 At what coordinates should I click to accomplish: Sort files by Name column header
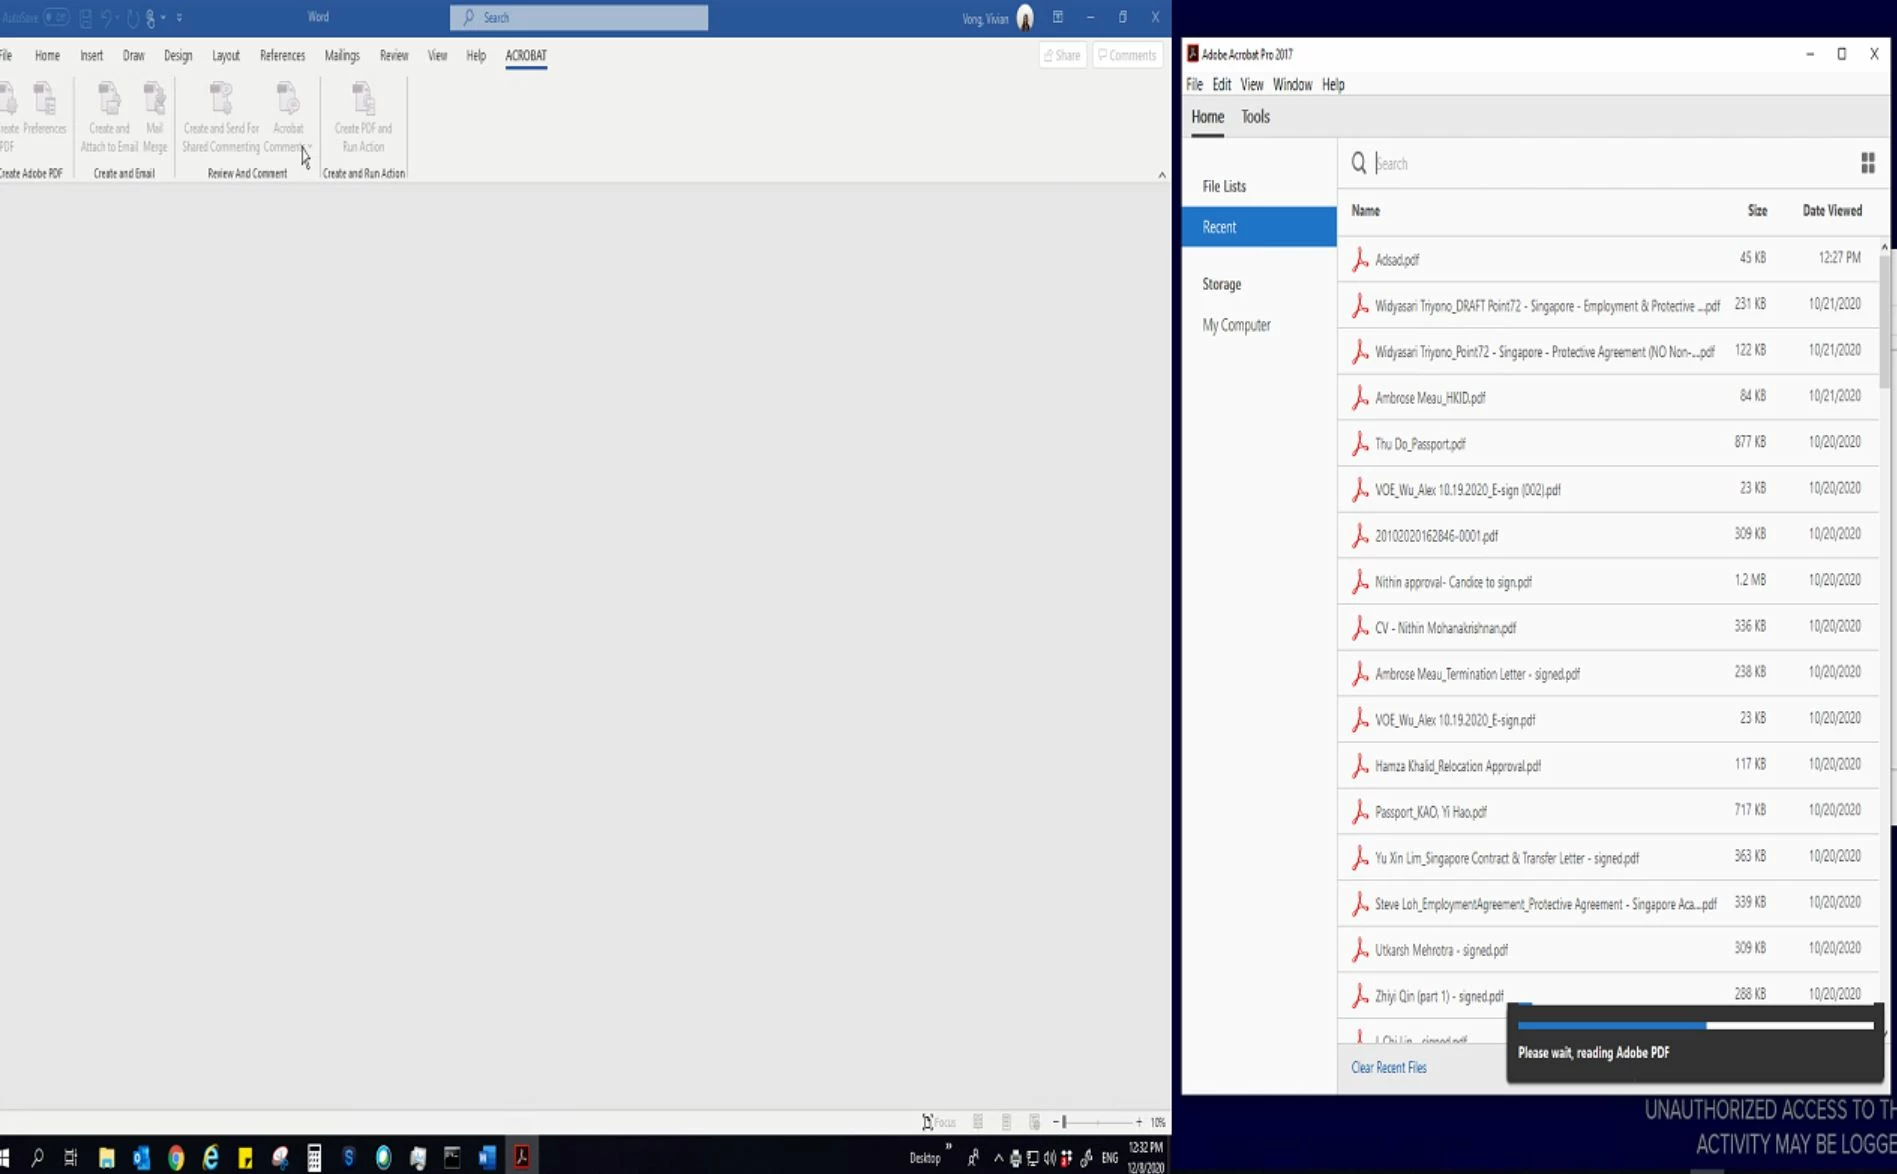[x=1365, y=211]
